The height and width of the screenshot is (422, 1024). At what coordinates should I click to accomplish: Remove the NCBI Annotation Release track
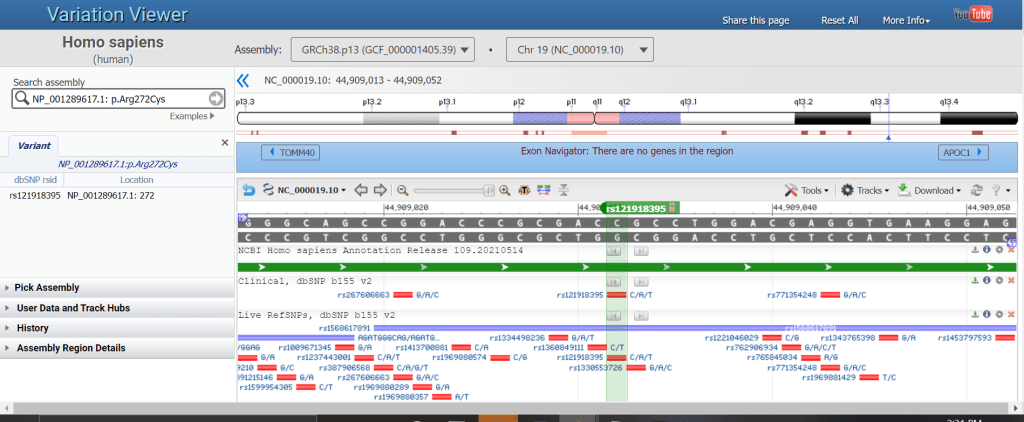tap(1011, 250)
